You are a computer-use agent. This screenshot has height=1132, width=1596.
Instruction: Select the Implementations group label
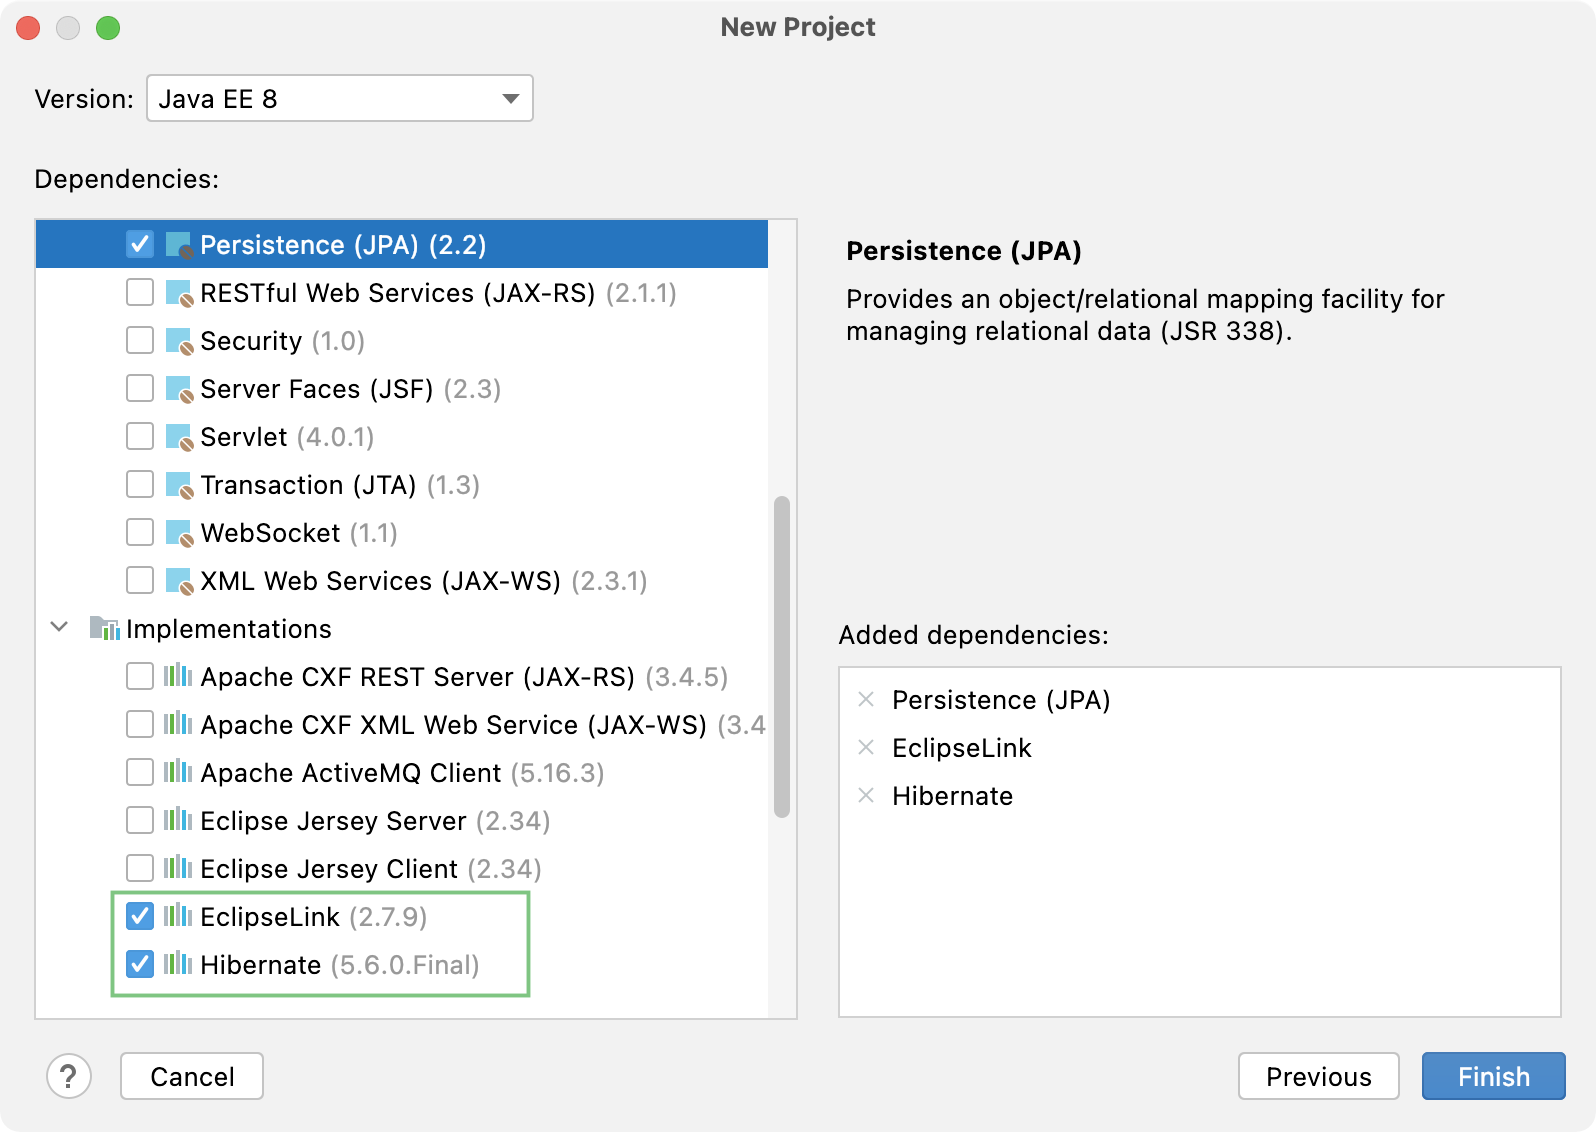[x=229, y=629]
